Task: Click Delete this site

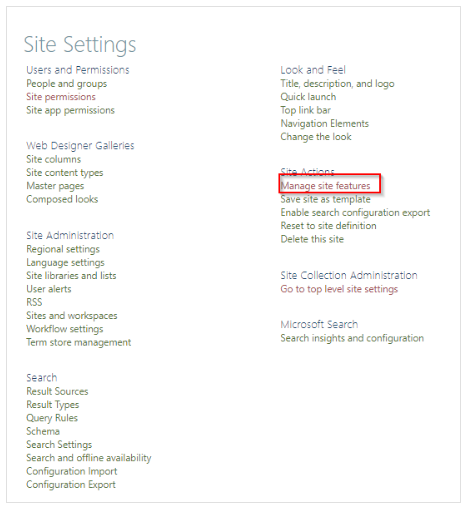Action: [312, 239]
